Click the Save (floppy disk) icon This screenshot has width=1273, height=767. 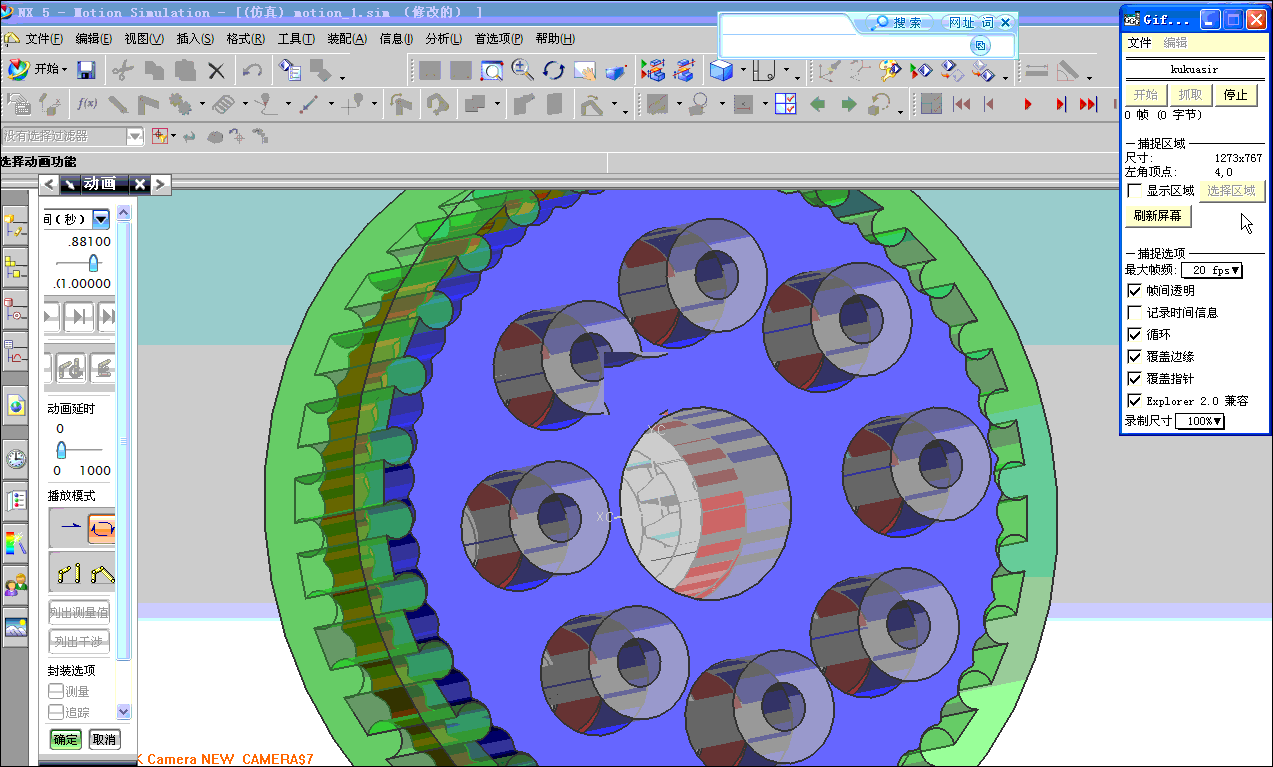pos(86,70)
